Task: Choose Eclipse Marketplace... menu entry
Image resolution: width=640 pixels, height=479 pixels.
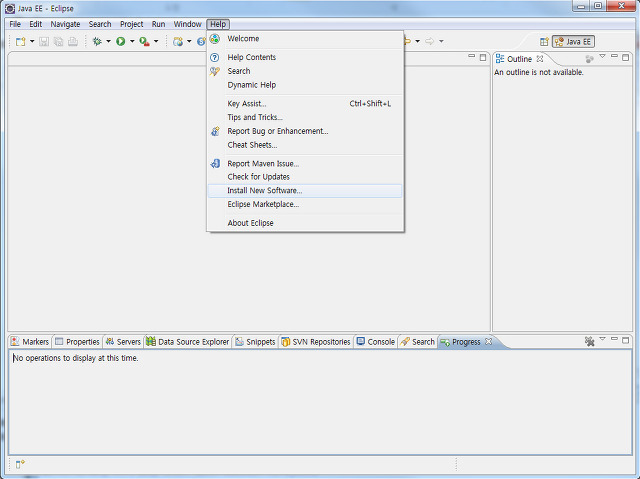Action: [305, 204]
